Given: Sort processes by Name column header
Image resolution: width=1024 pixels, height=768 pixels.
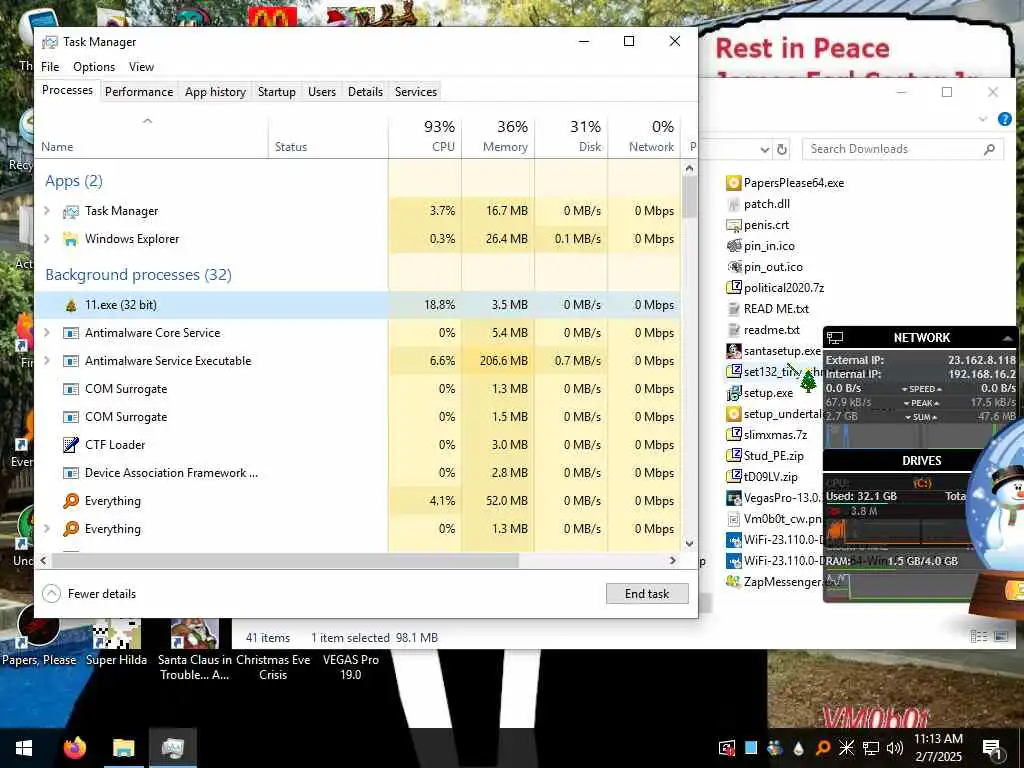Looking at the screenshot, I should click(151, 136).
